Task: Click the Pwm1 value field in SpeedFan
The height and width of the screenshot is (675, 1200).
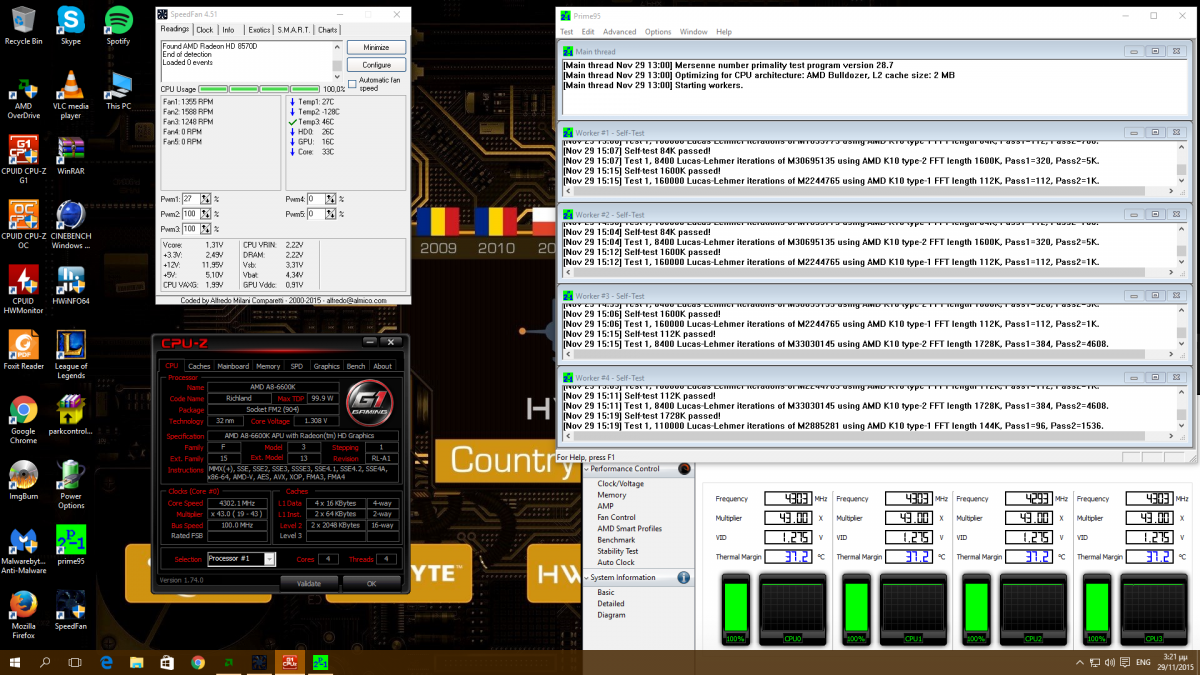Action: click(x=192, y=199)
